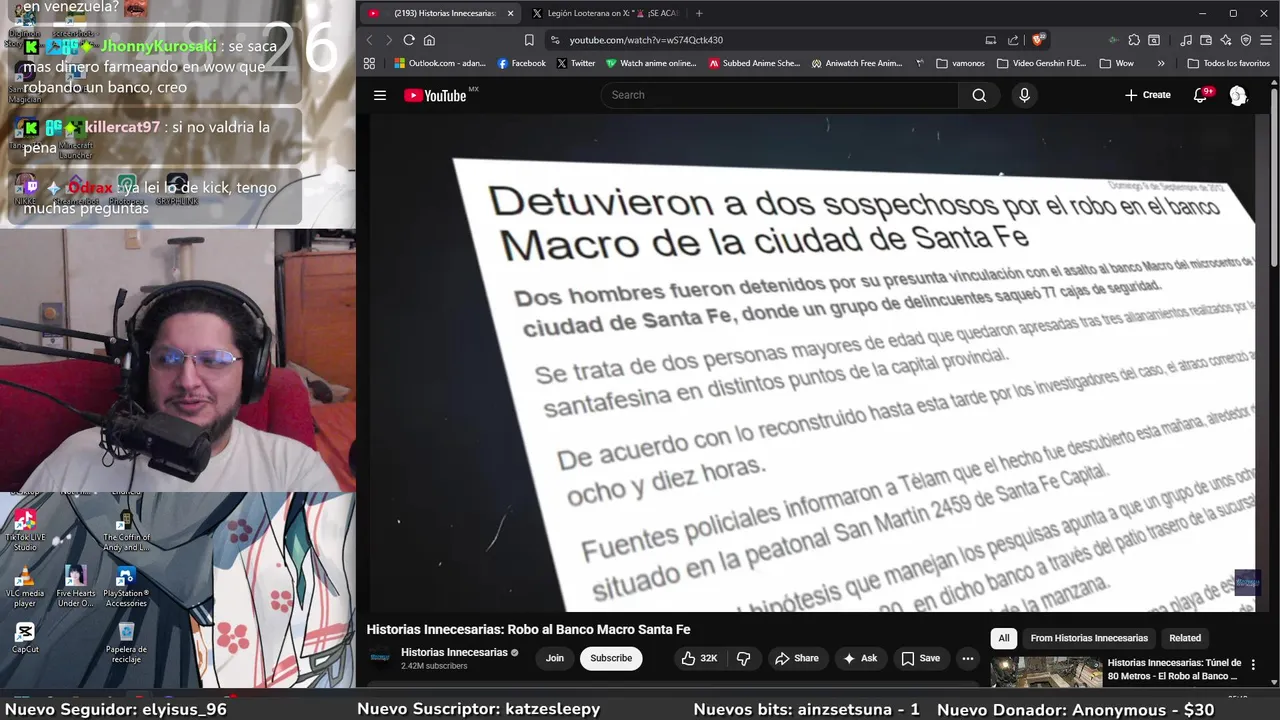Open the Wow bookmarks folder

click(x=1116, y=63)
